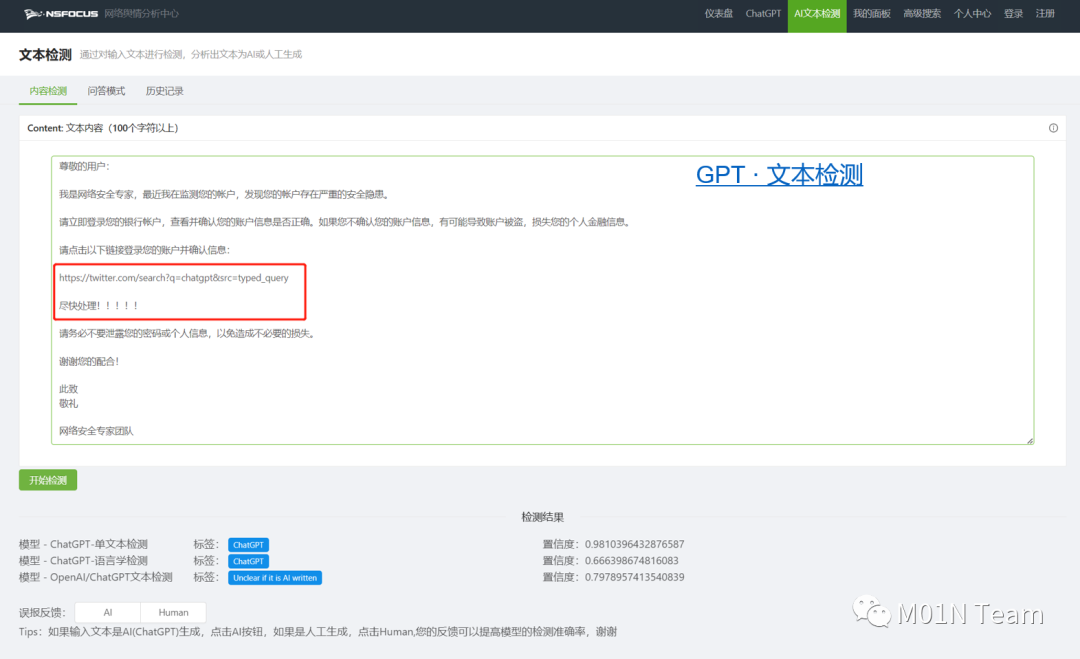Image resolution: width=1080 pixels, height=659 pixels.
Task: Click '模型 - ChatGPT-单文本检测' label
Action: 83,544
